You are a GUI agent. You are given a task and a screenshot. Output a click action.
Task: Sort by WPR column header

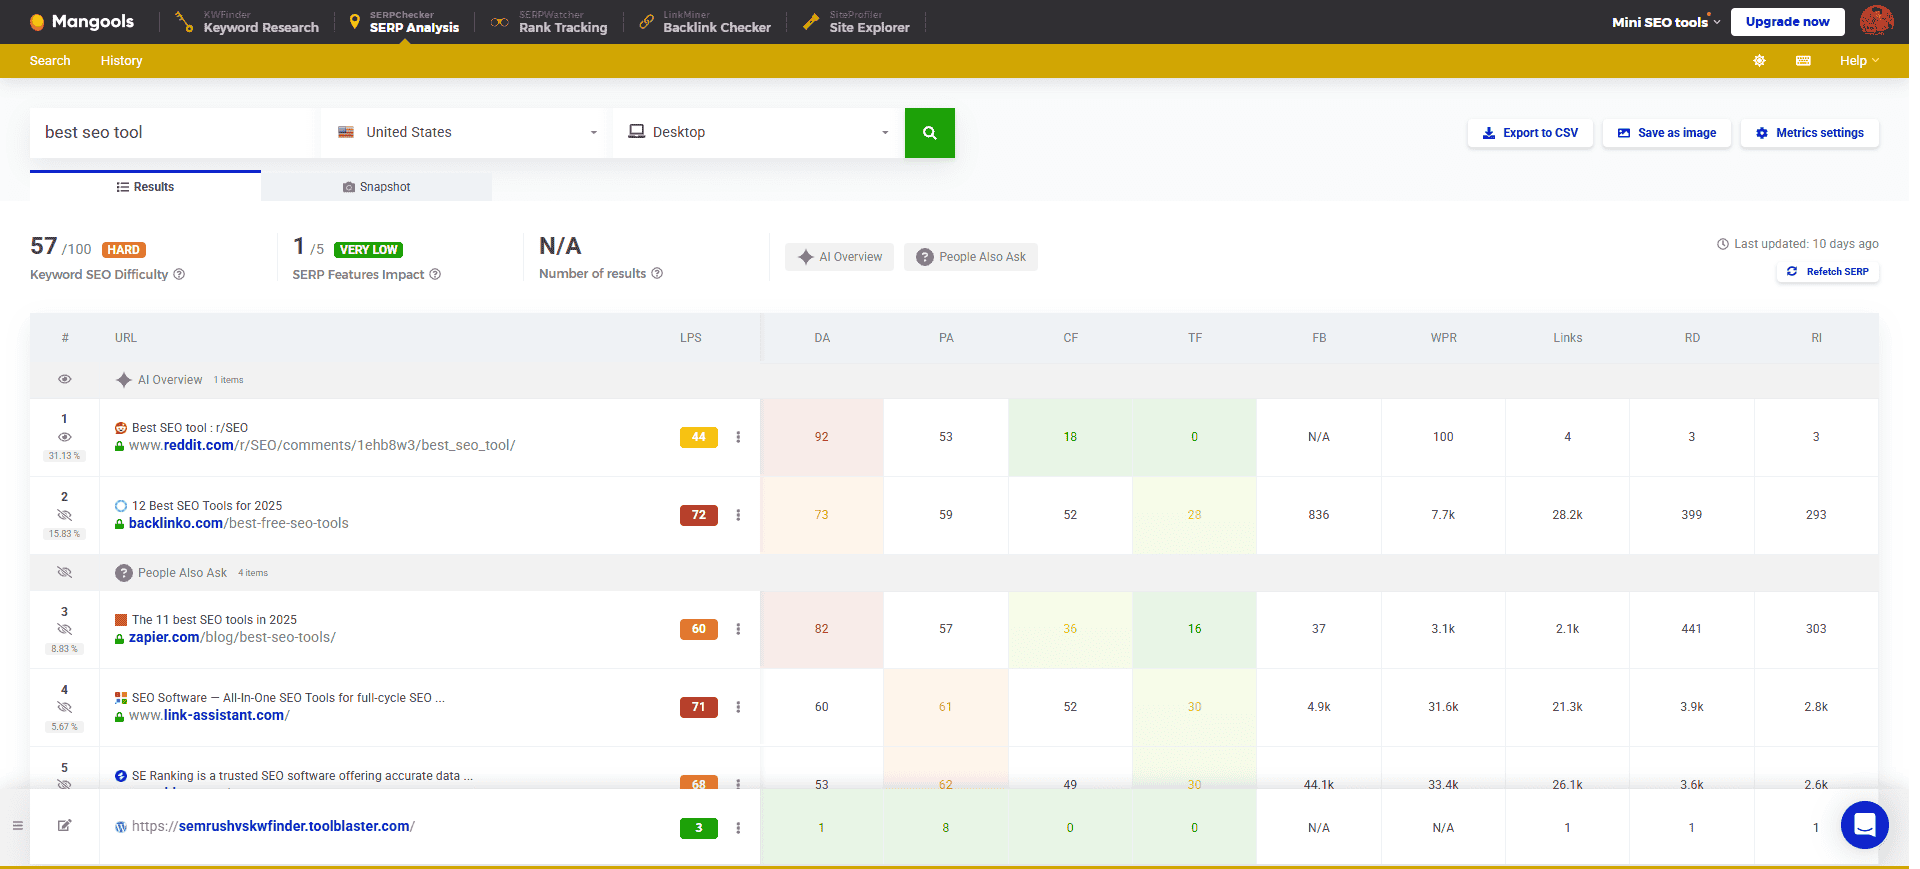(x=1443, y=338)
